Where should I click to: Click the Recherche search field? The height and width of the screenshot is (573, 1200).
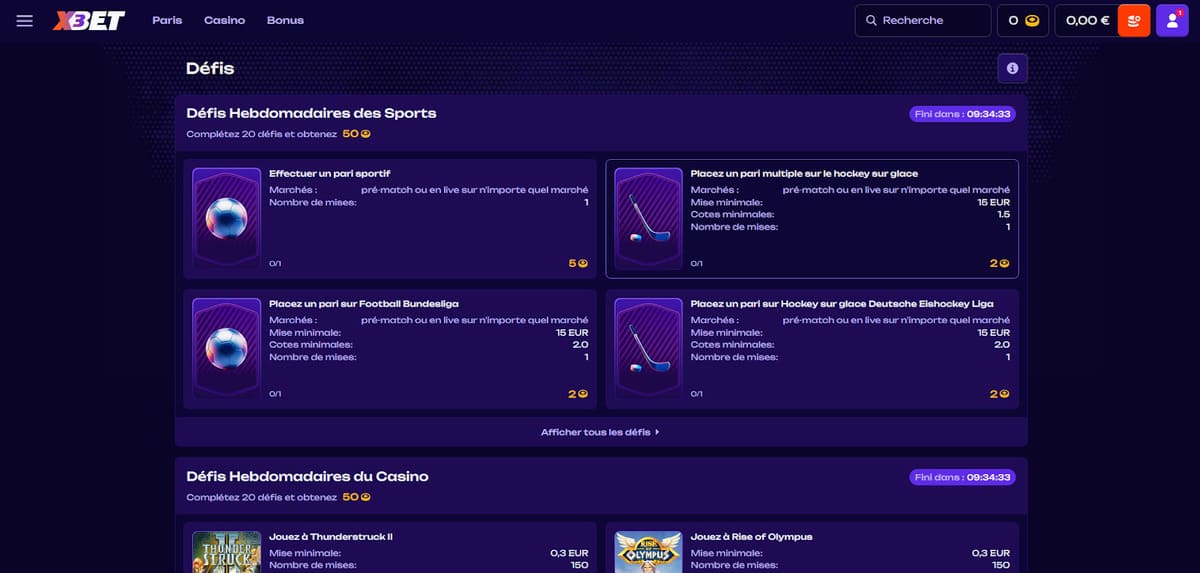[x=923, y=20]
